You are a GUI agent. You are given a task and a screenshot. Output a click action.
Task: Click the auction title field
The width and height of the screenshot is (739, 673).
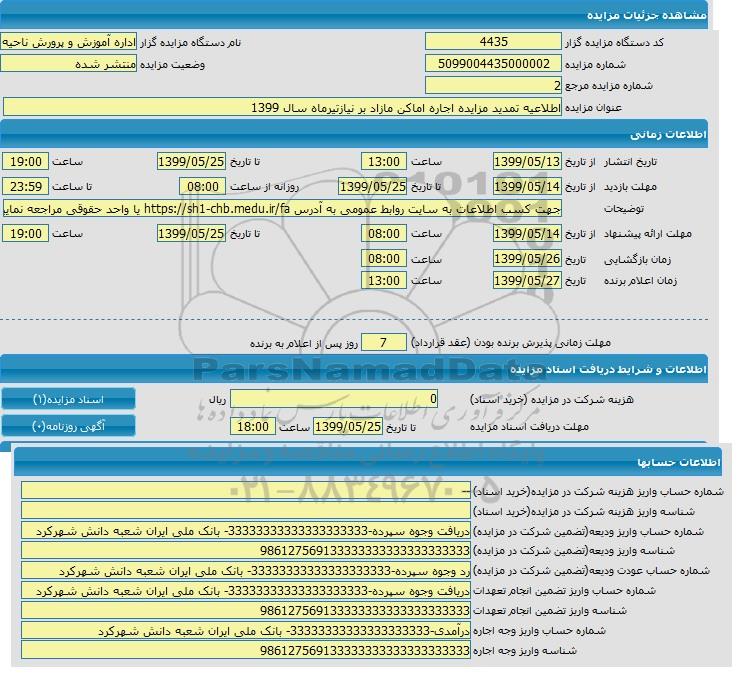pos(282,107)
